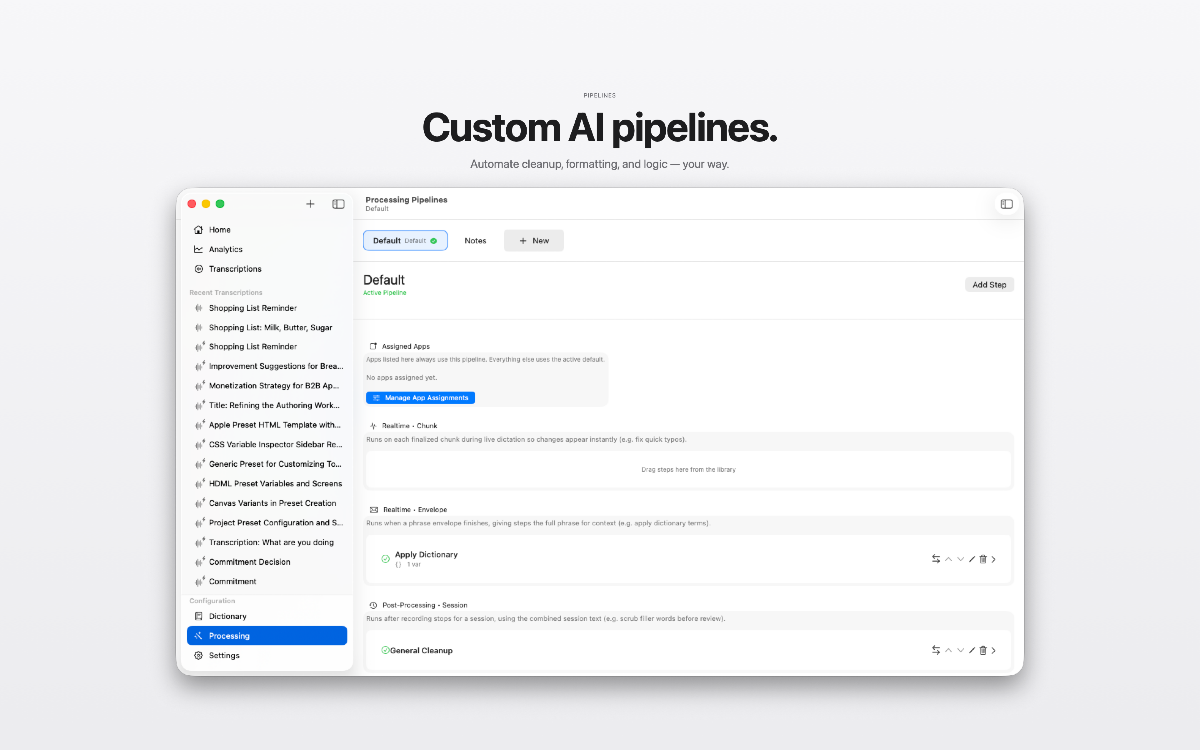The image size is (1200, 750).
Task: Expand the General Cleanup step details chevron
Action: pos(994,650)
